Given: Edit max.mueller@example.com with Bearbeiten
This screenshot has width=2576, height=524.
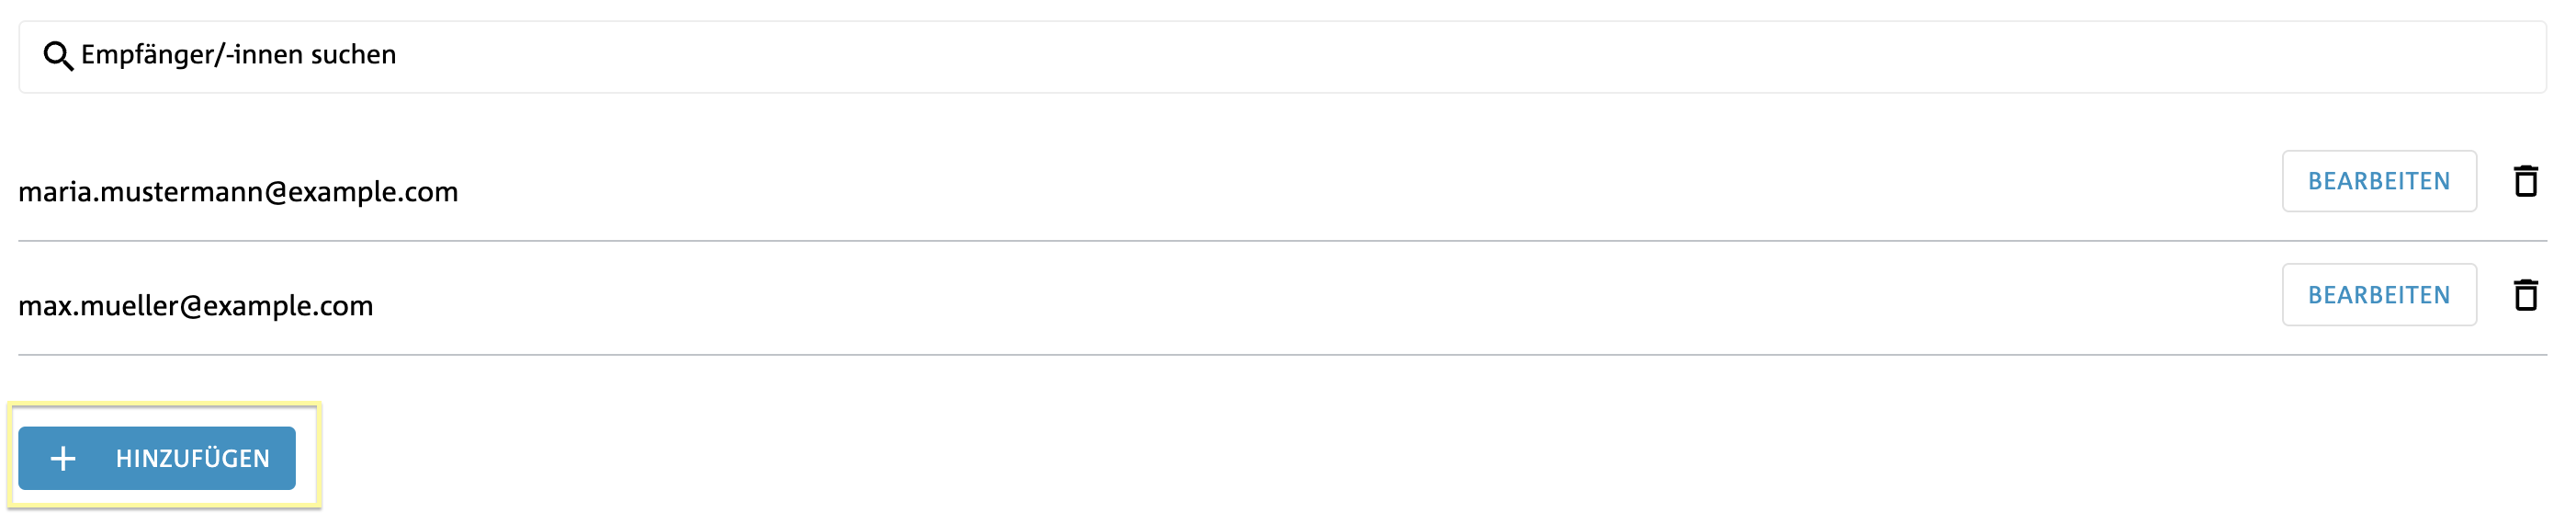Looking at the screenshot, I should [2379, 295].
